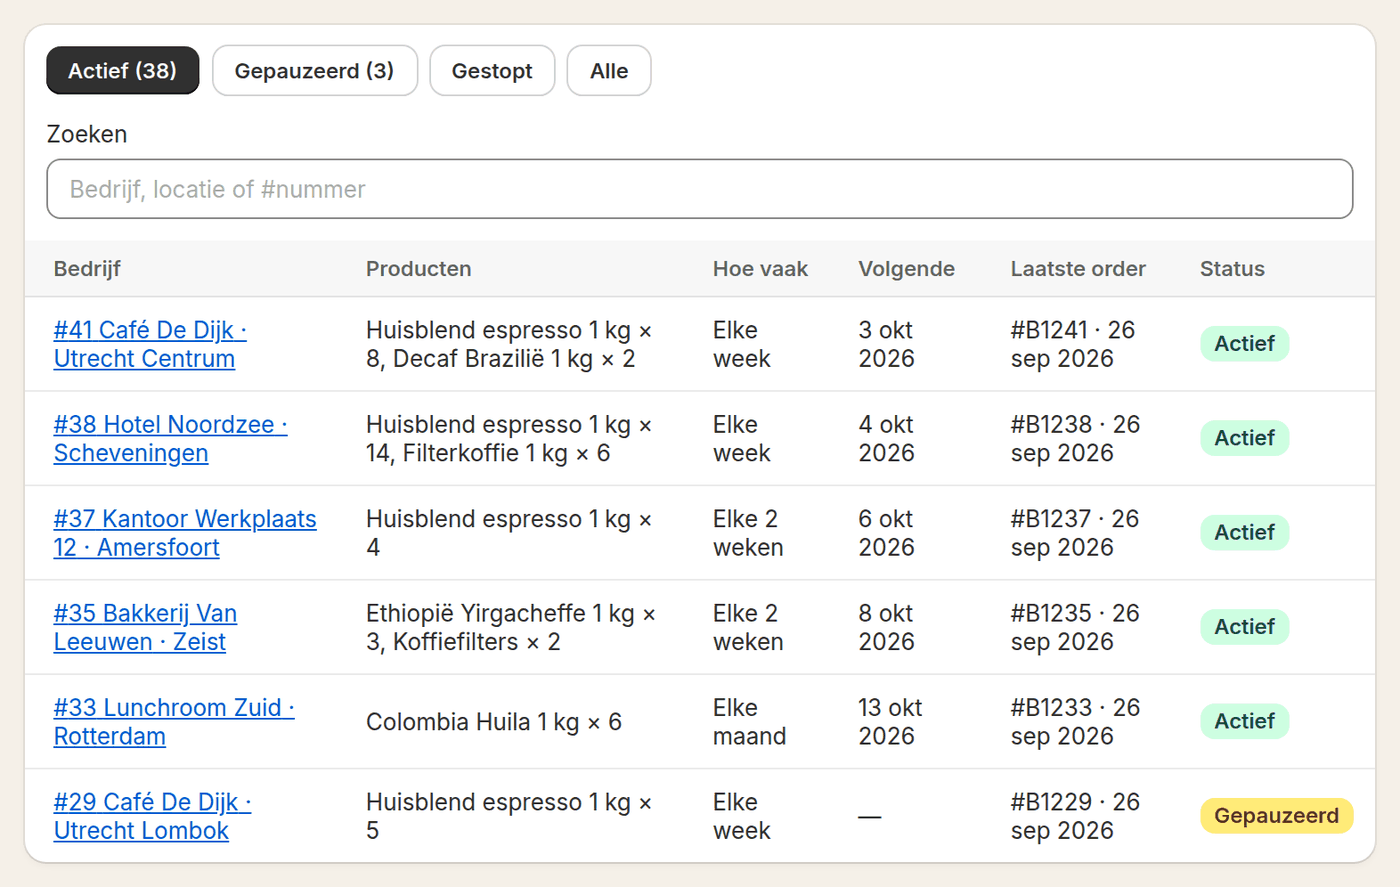Click the Producten column header

coord(418,269)
